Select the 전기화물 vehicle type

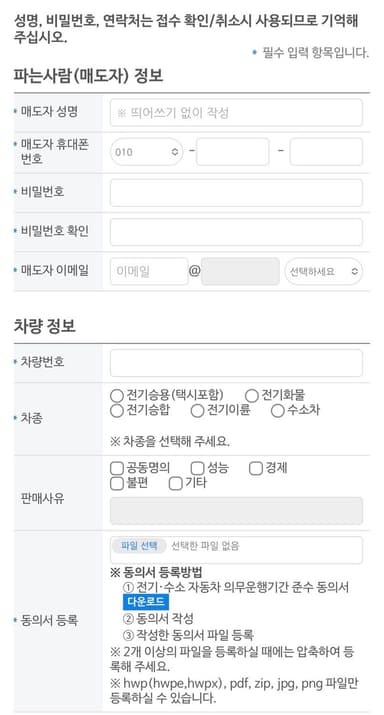coord(252,396)
